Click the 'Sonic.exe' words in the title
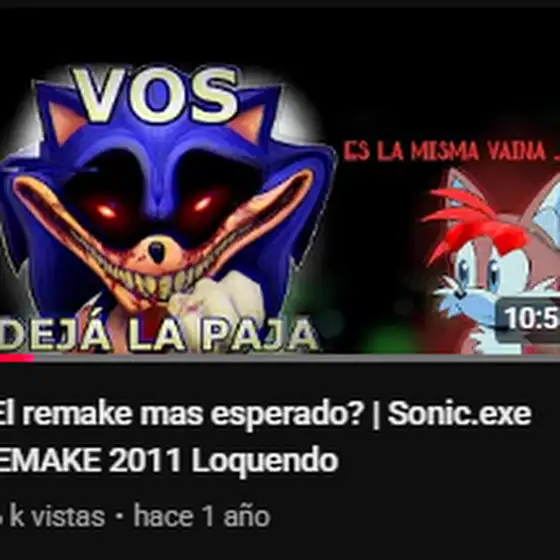Screen dimensions: 560x560 (460, 414)
